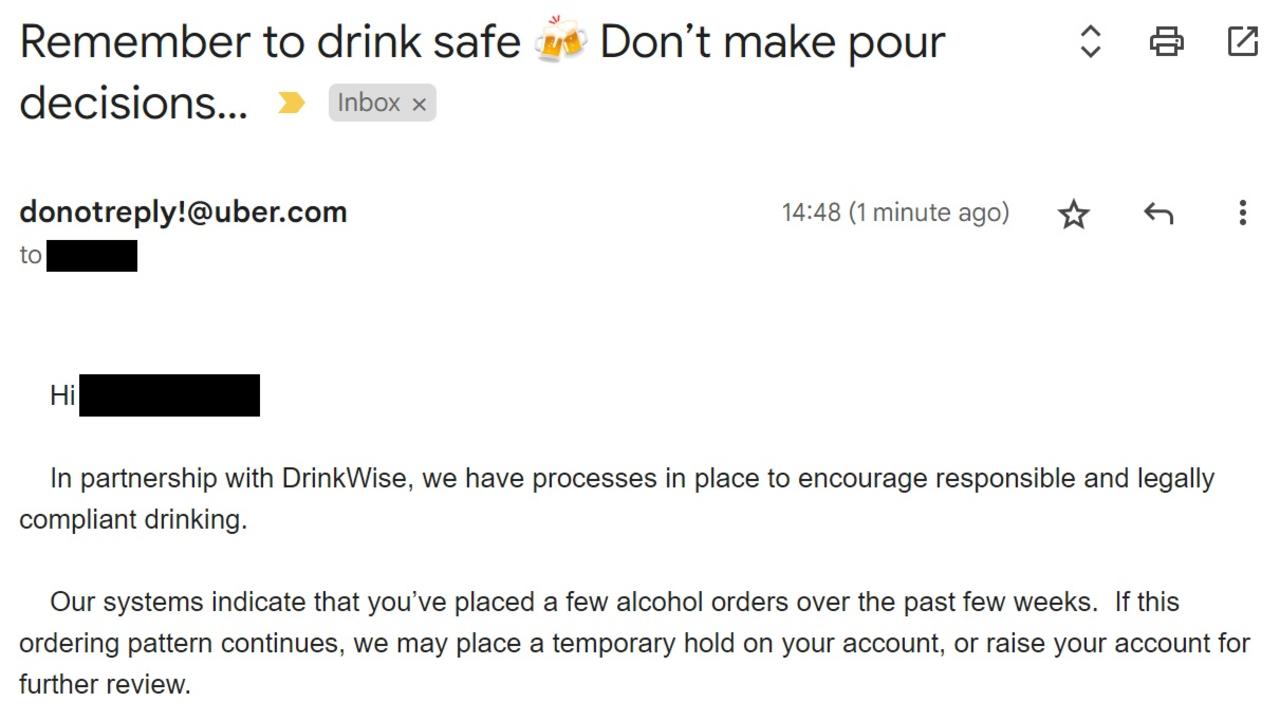Click the Inbox label chip
Screen dimensions: 1280x720
click(x=369, y=103)
